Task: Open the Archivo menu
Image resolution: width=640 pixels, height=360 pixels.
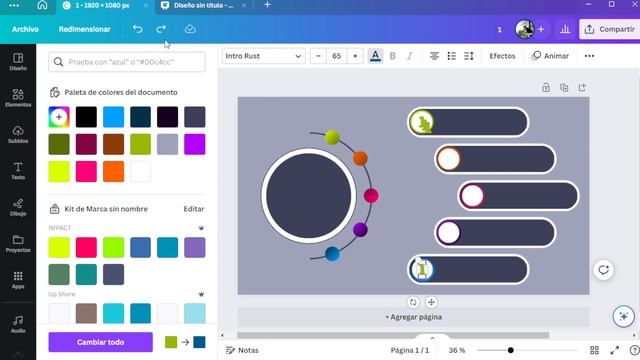Action: point(25,29)
